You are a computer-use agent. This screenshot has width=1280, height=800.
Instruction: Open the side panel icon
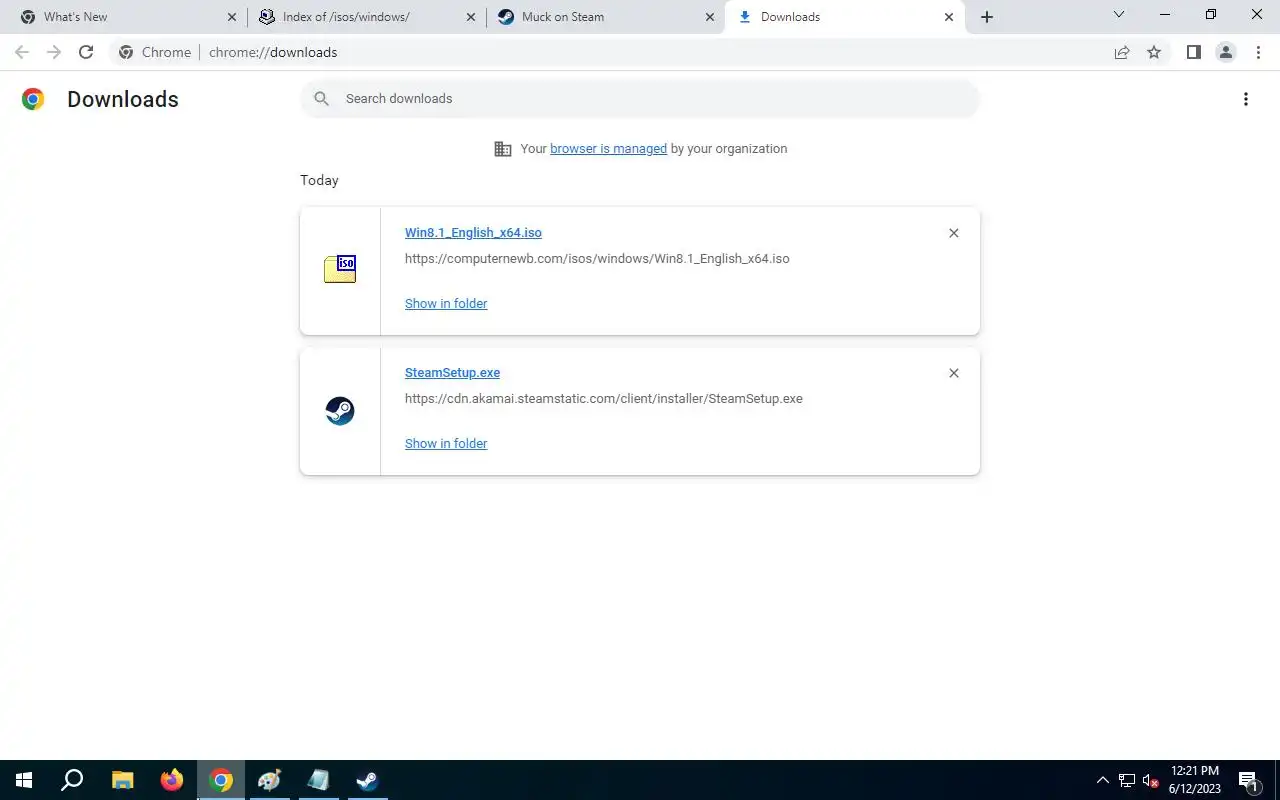(1193, 52)
